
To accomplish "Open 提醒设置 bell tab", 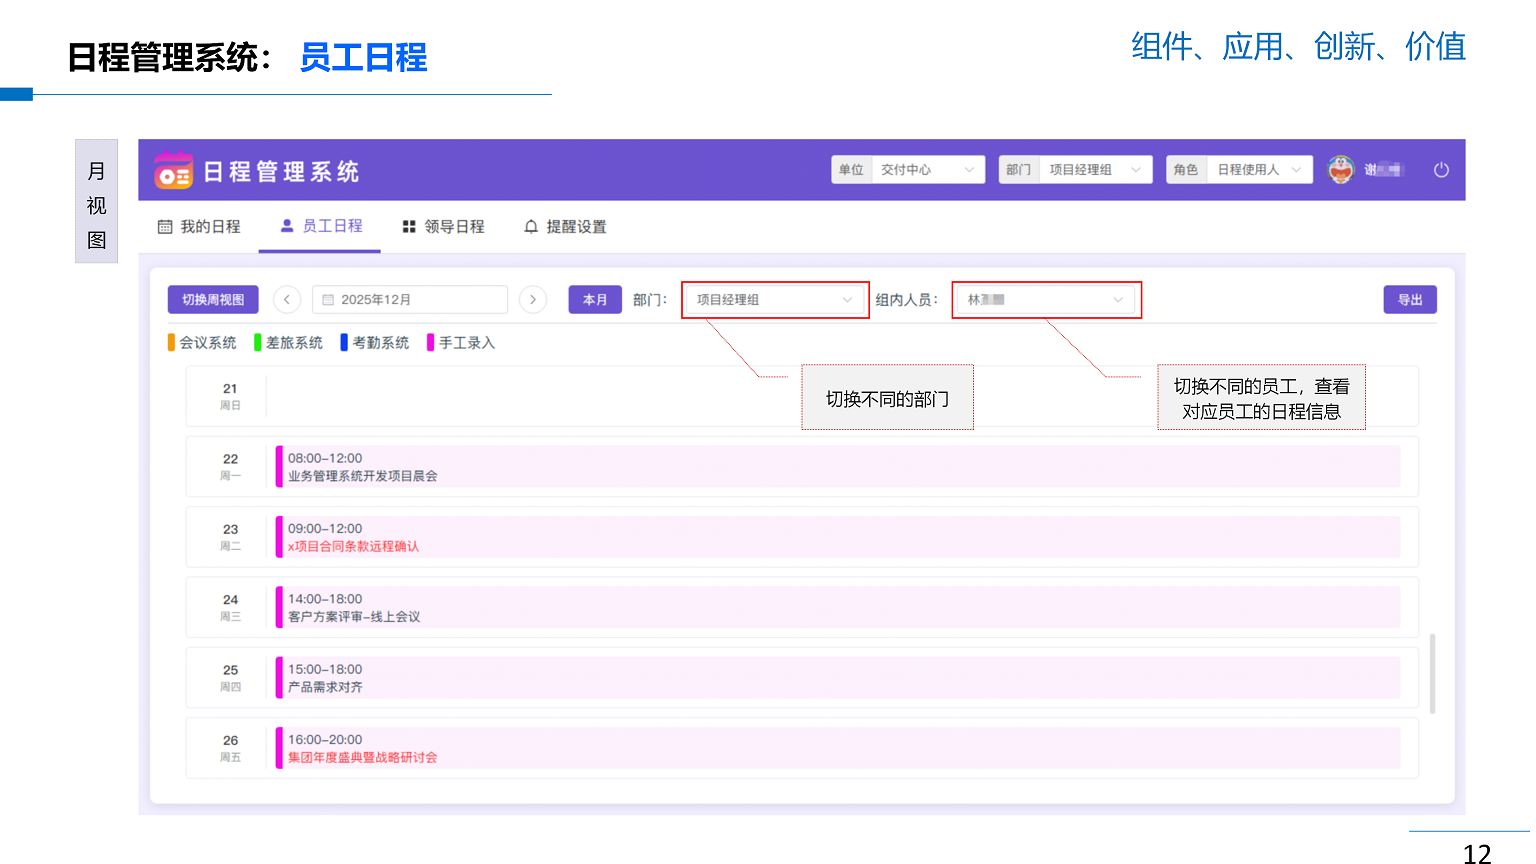I will click(565, 227).
